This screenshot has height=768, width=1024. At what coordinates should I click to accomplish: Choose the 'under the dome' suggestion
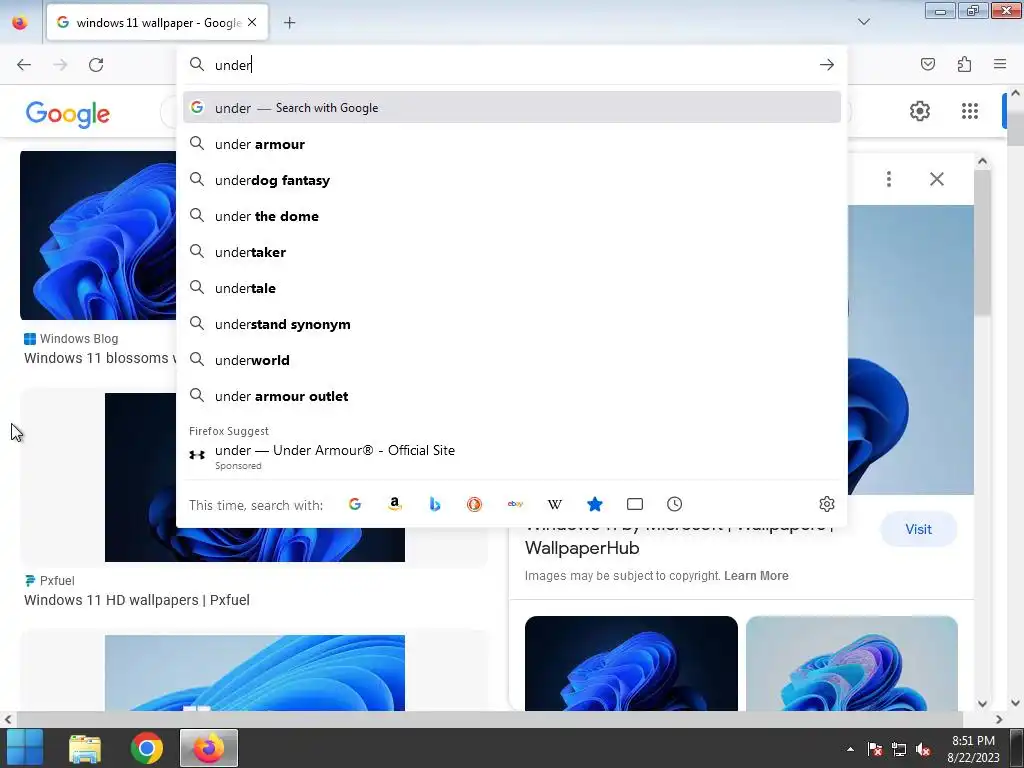(511, 216)
